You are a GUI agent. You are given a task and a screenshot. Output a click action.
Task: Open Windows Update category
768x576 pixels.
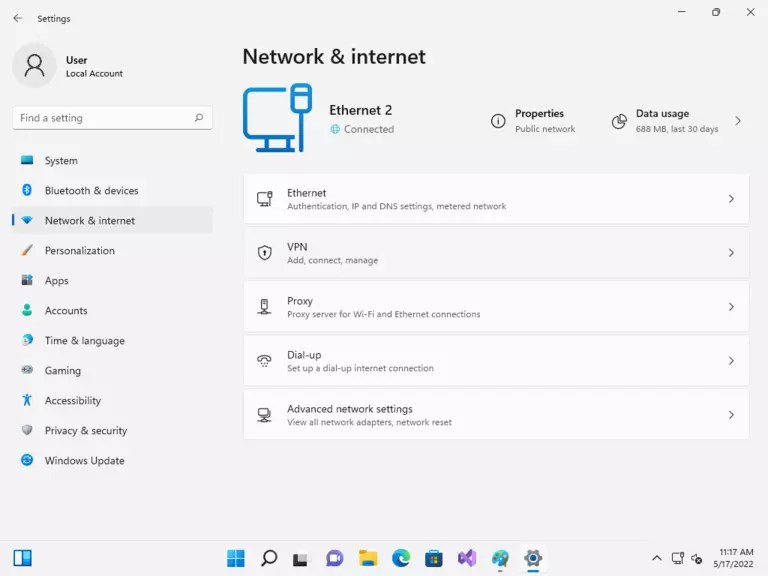pos(113,460)
